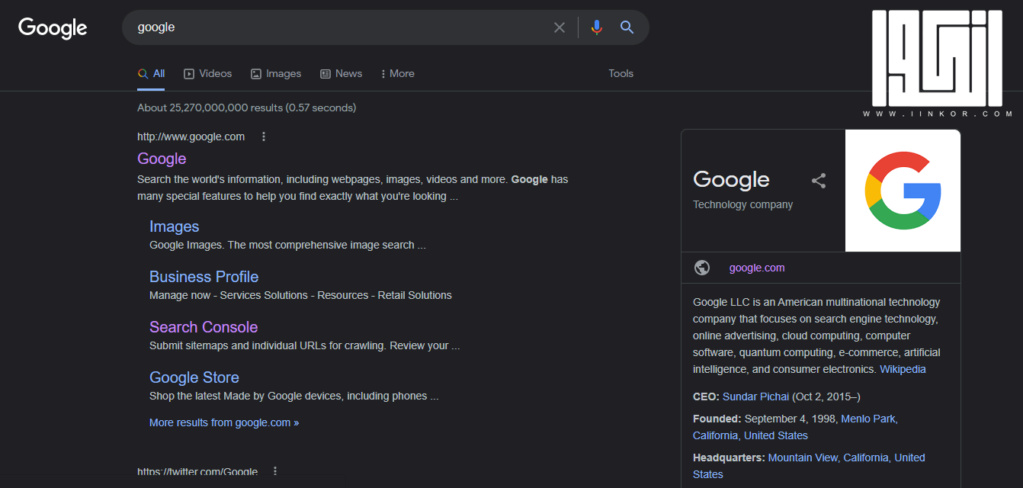This screenshot has height=488, width=1023.
Task: Click the Google logo at top left
Action: pyautogui.click(x=53, y=28)
